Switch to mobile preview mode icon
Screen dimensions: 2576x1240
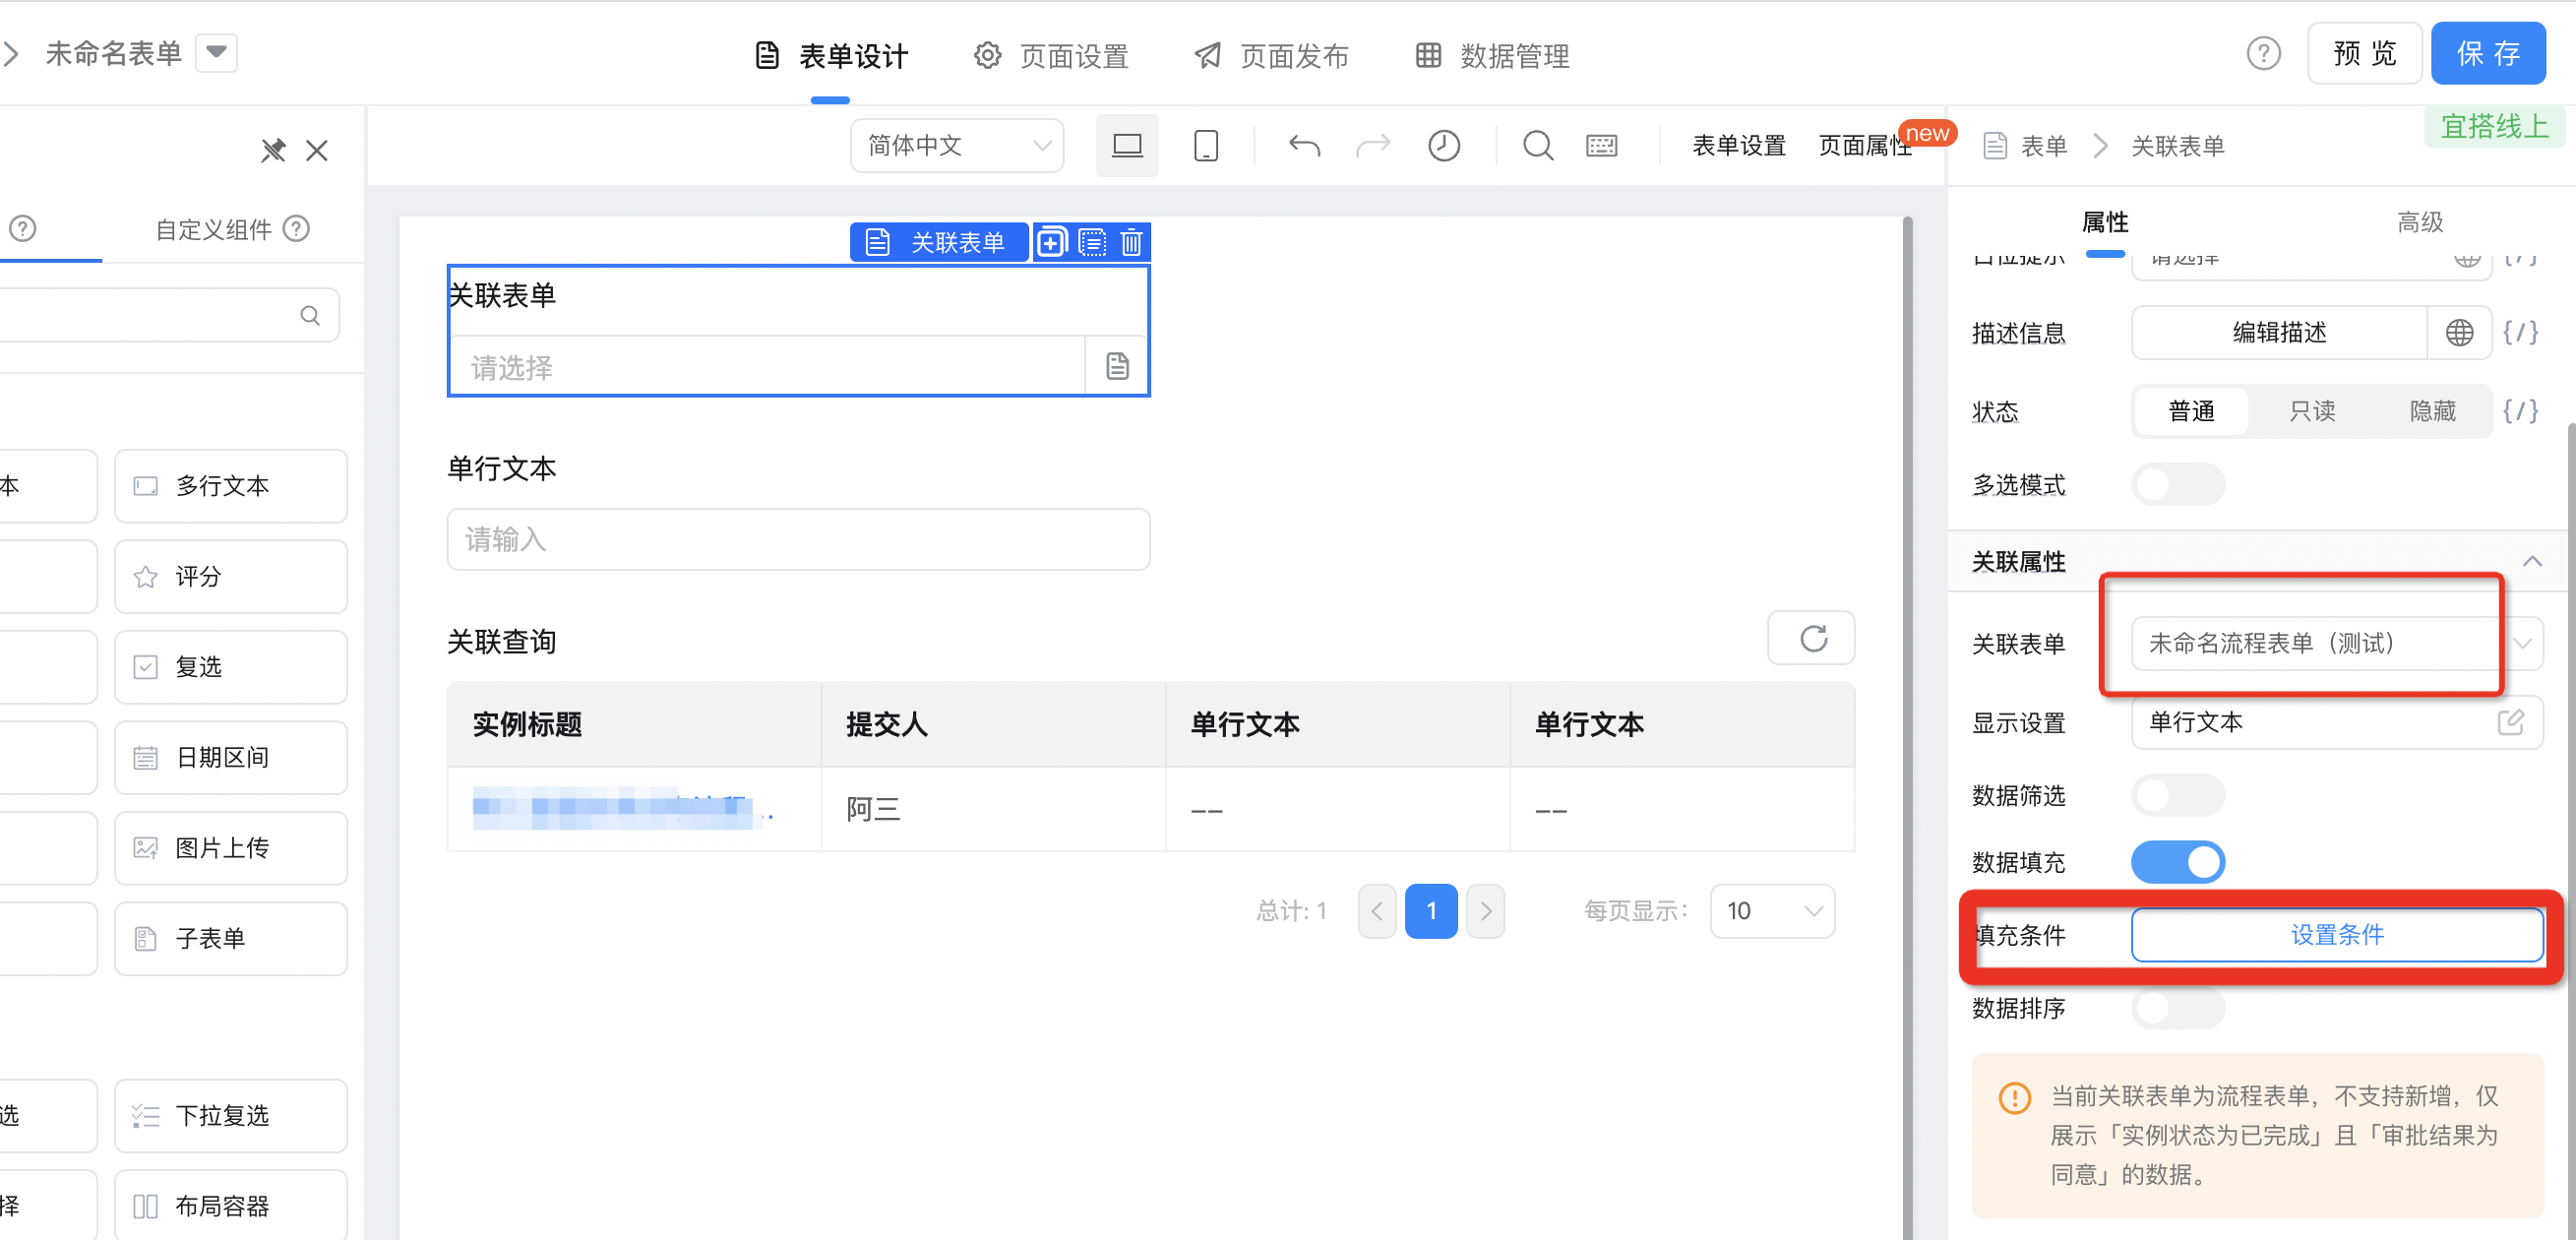coord(1206,146)
